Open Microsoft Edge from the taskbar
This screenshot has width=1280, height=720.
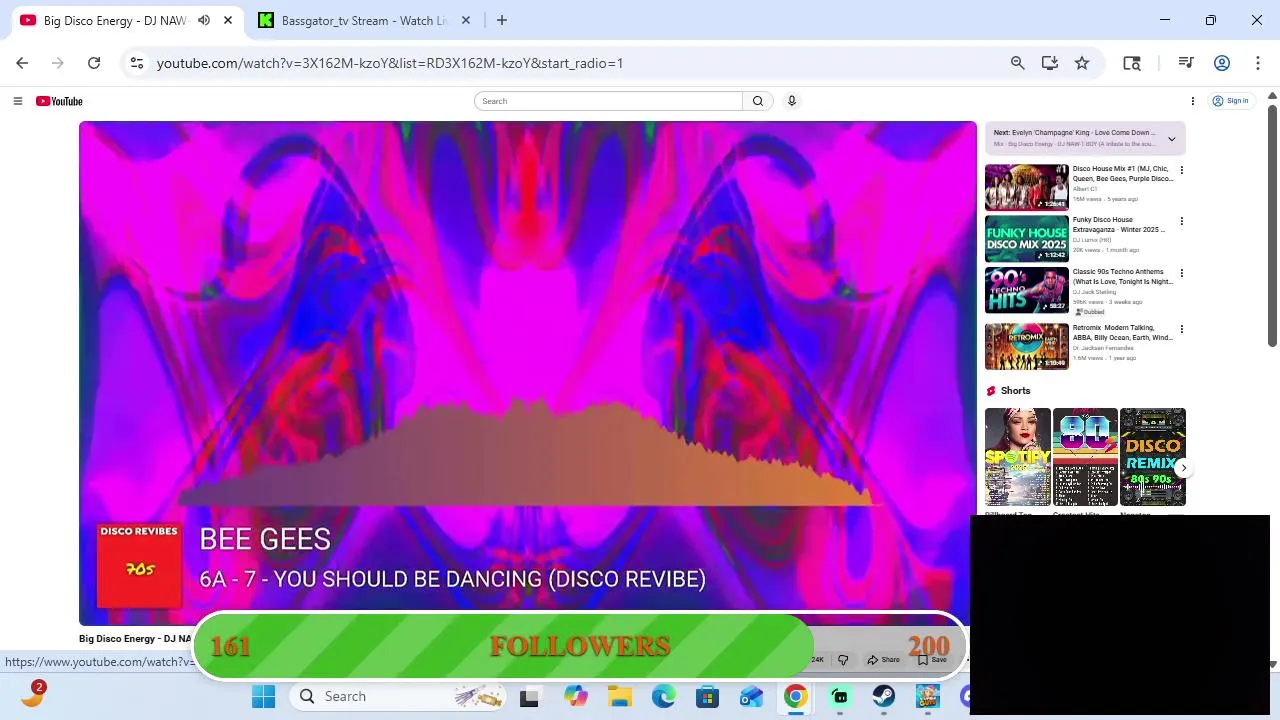663,696
